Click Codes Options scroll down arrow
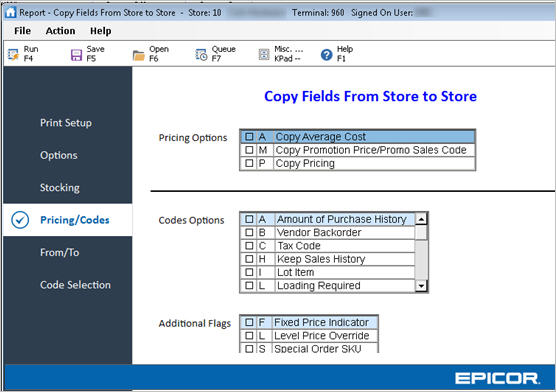The height and width of the screenshot is (392, 556). click(421, 286)
